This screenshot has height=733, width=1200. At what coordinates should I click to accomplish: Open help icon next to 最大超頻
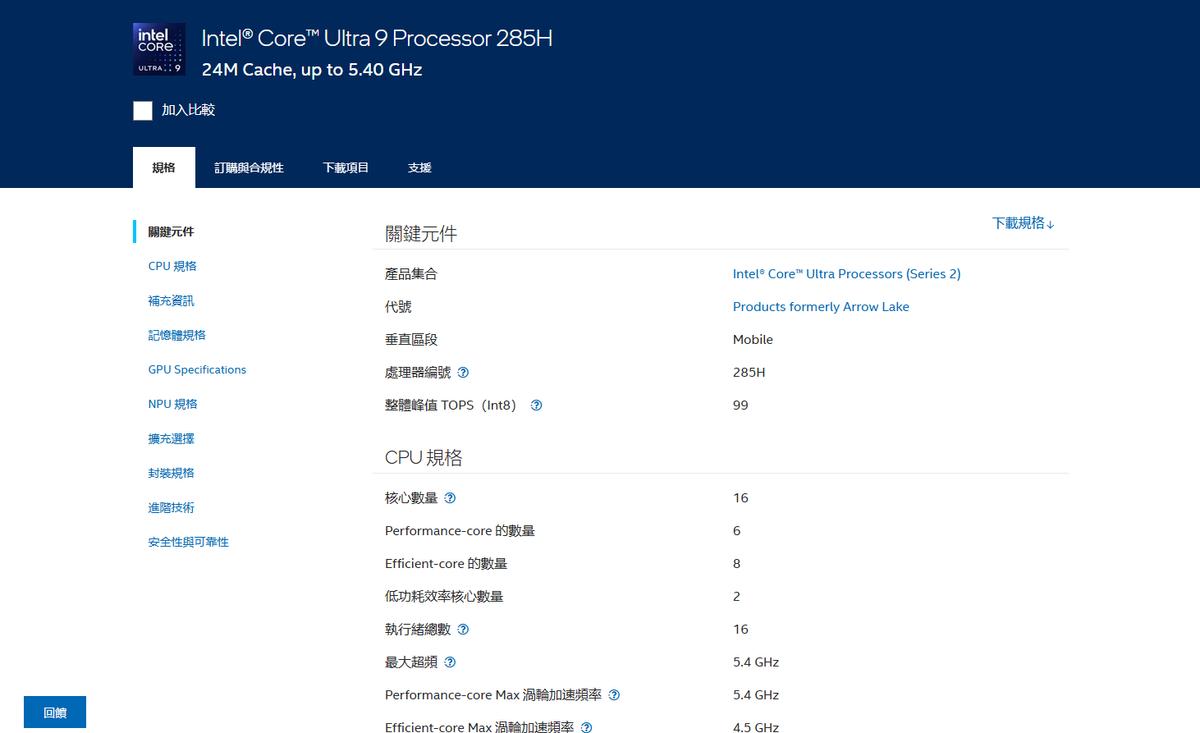click(450, 662)
